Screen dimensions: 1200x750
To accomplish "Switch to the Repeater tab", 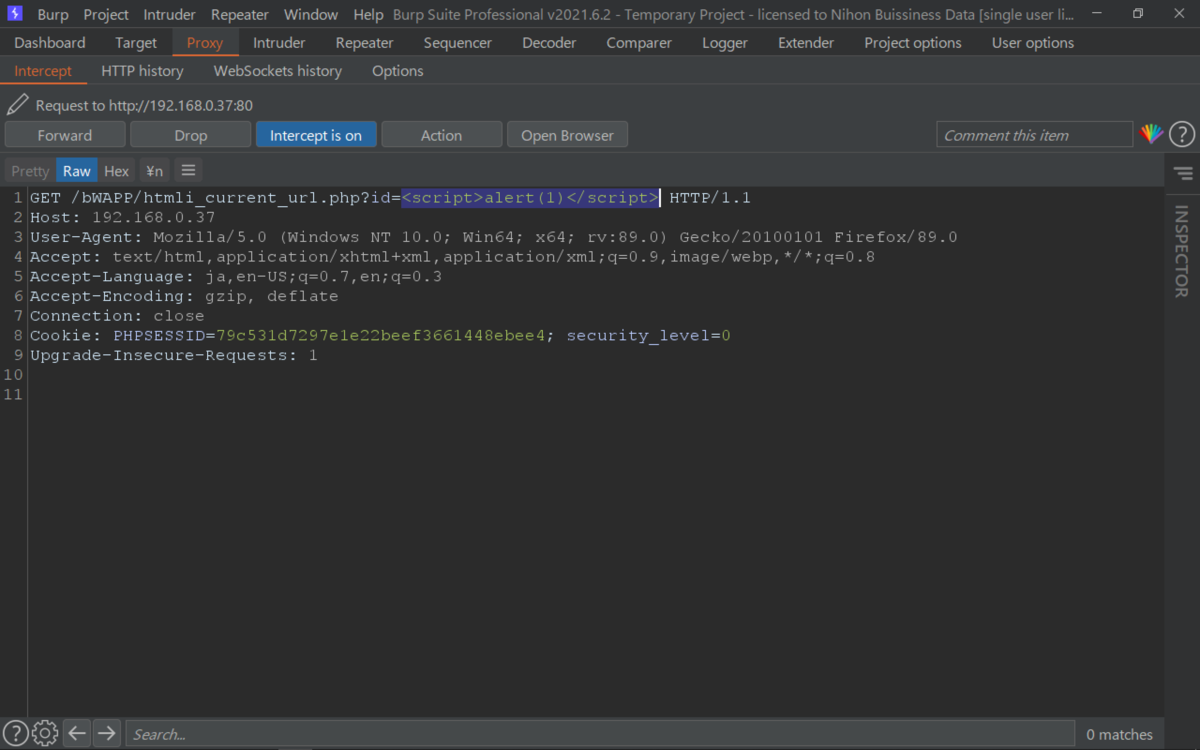I will 364,43.
